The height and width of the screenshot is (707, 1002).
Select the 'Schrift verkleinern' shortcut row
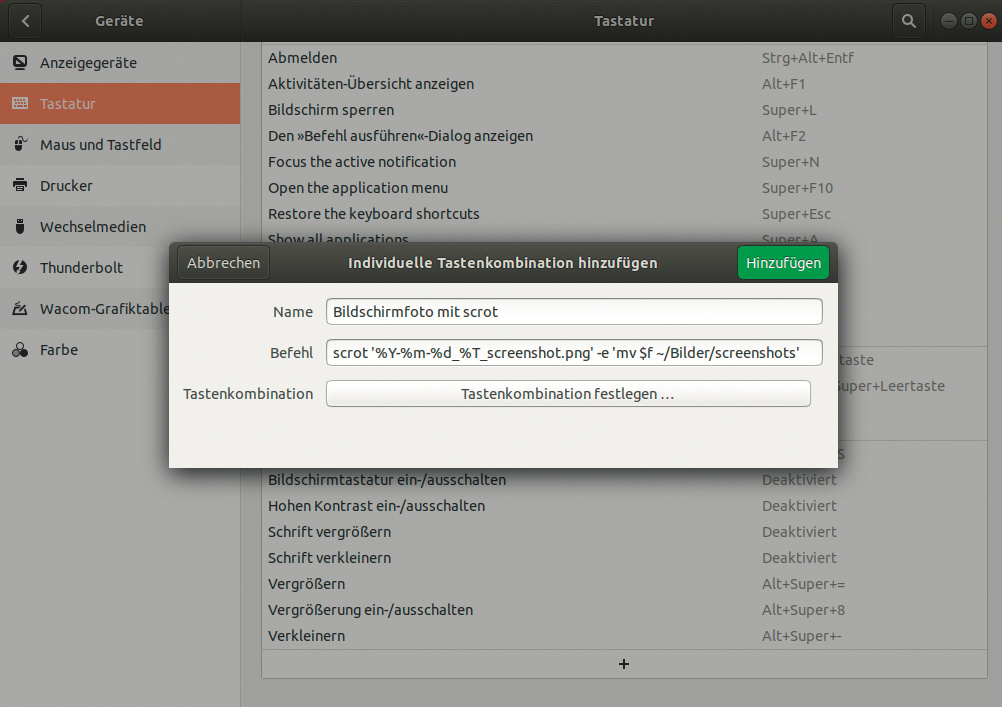[624, 558]
